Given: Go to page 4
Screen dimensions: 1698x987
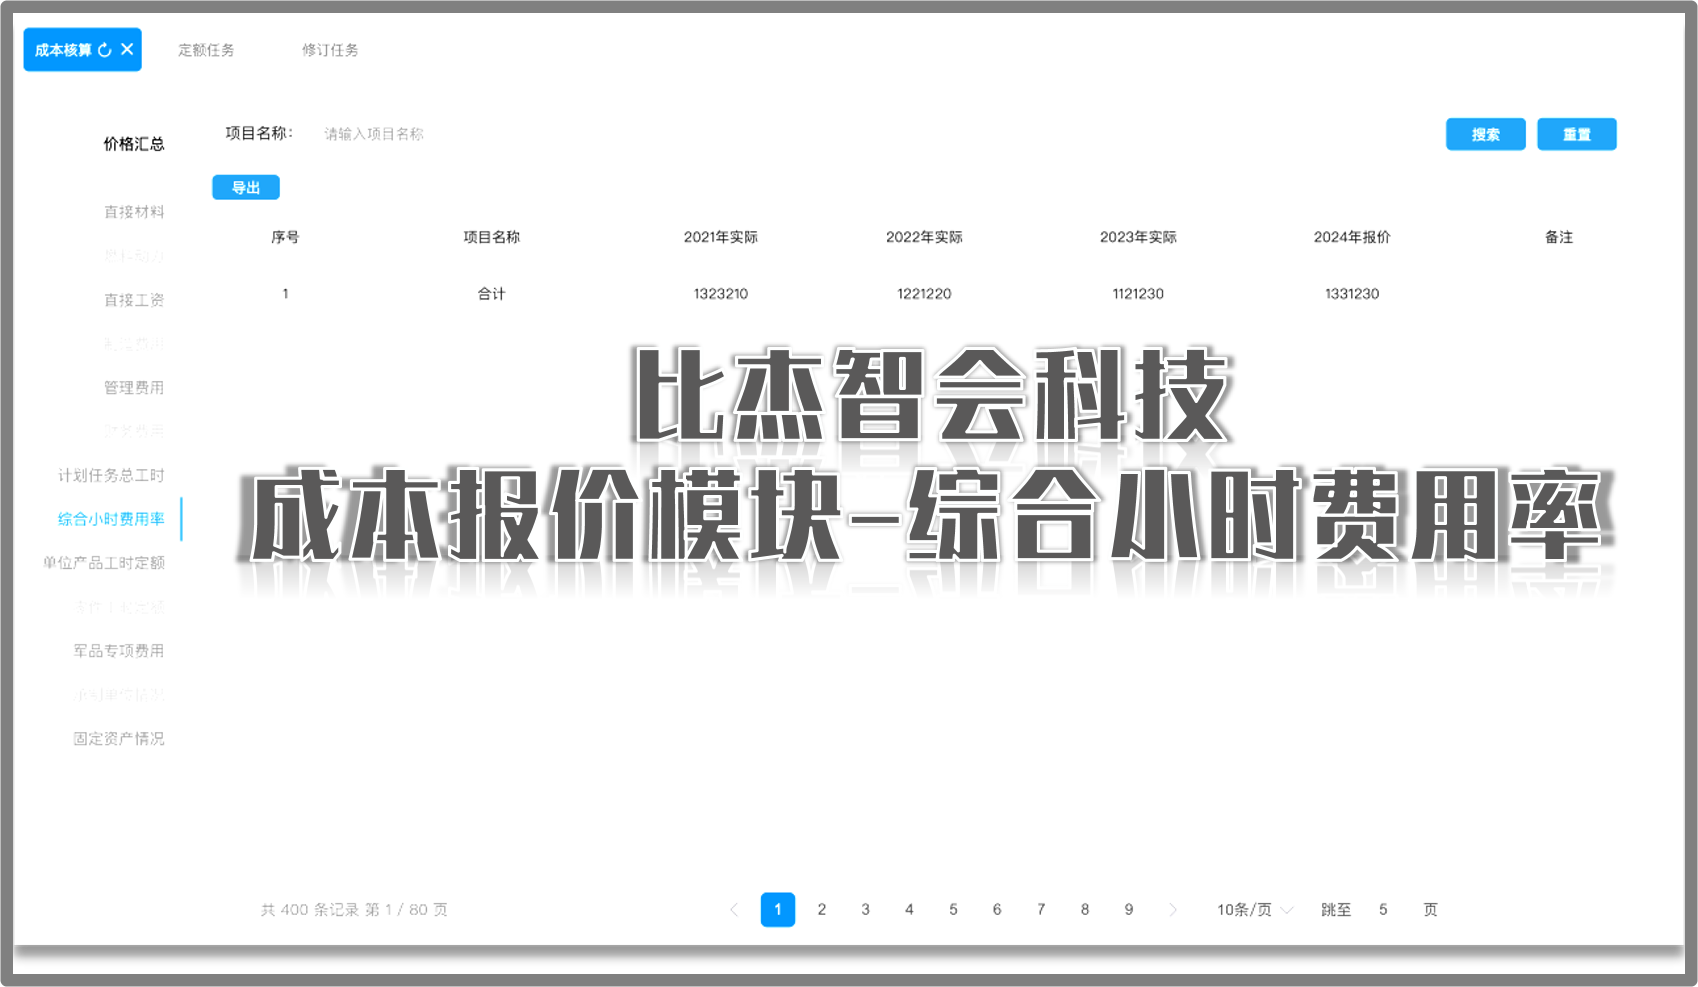Looking at the screenshot, I should [x=909, y=910].
